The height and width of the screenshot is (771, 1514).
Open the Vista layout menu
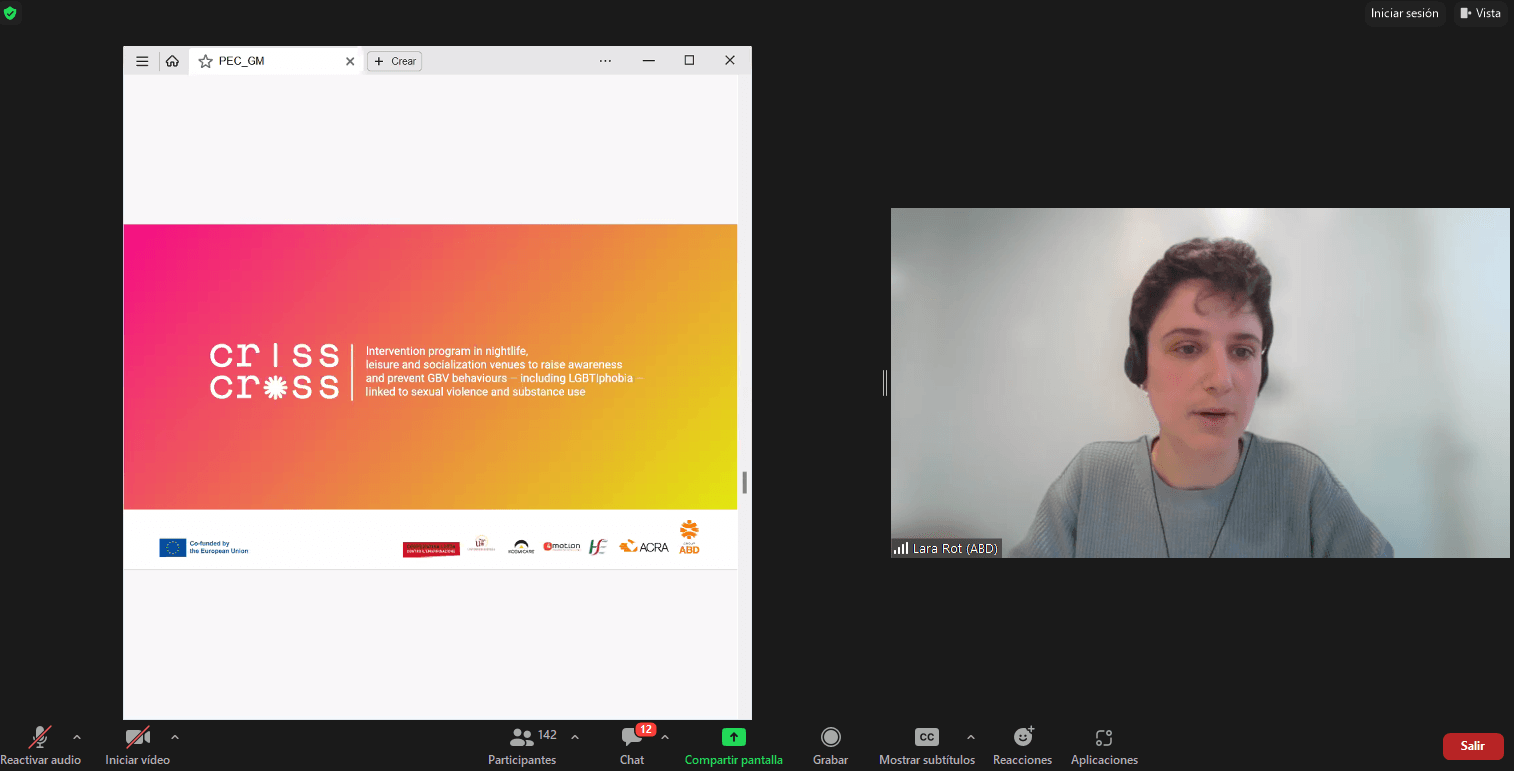point(1480,13)
